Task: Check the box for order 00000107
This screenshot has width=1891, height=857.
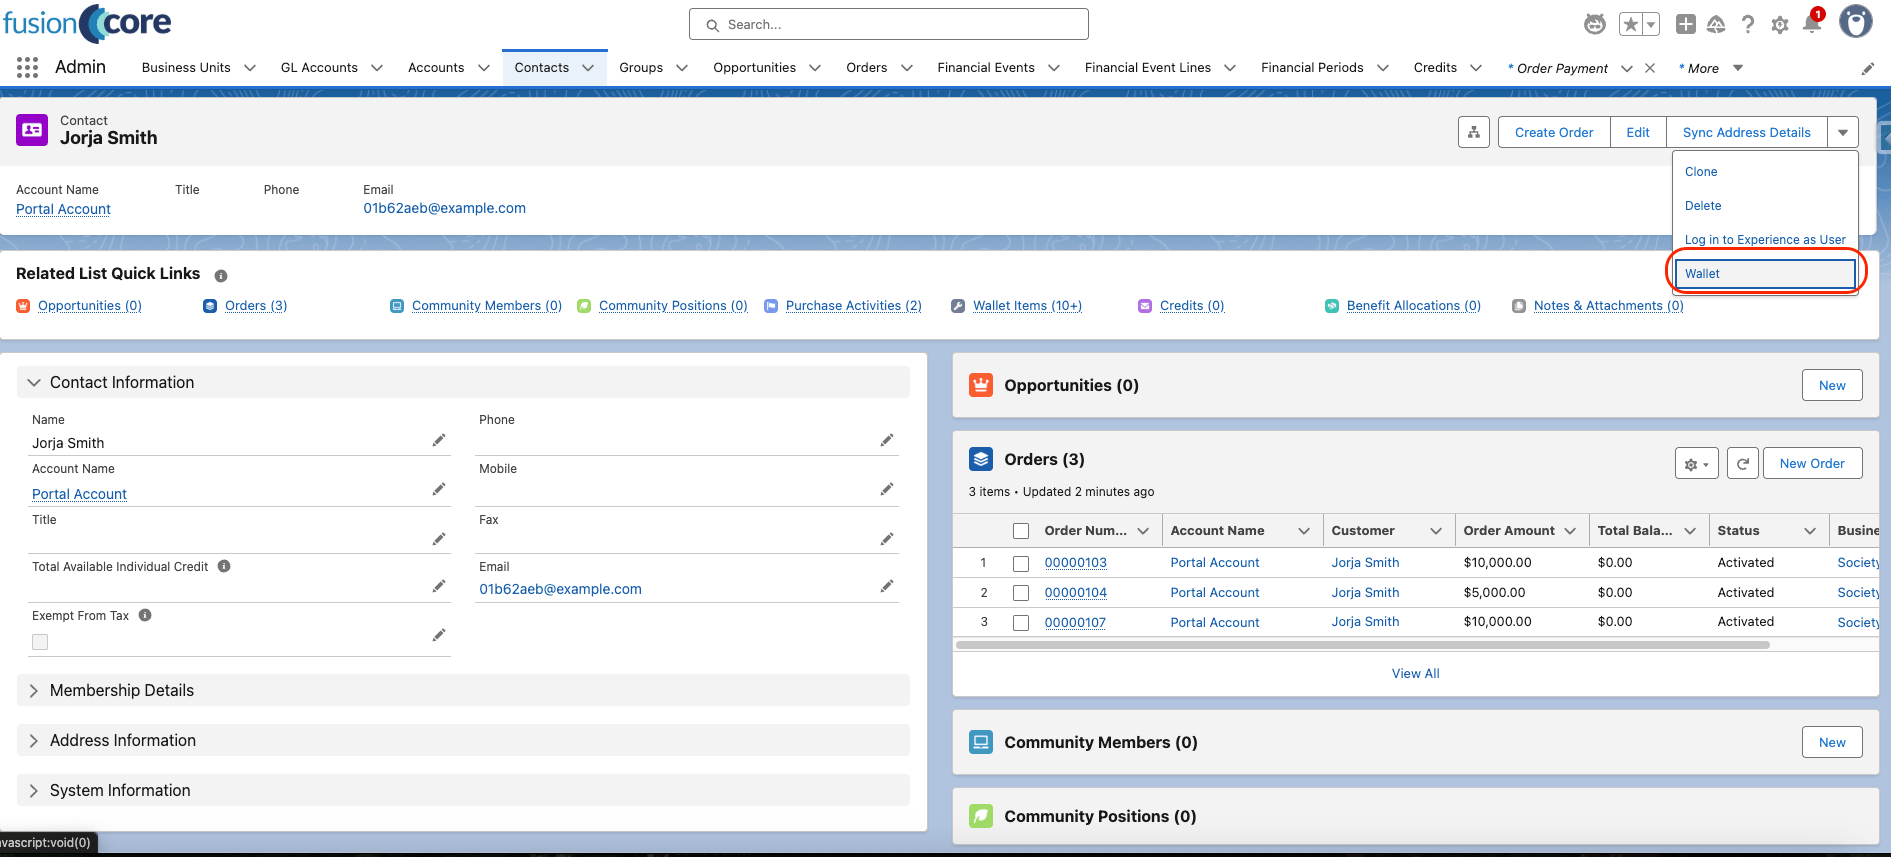Action: coord(1021,622)
